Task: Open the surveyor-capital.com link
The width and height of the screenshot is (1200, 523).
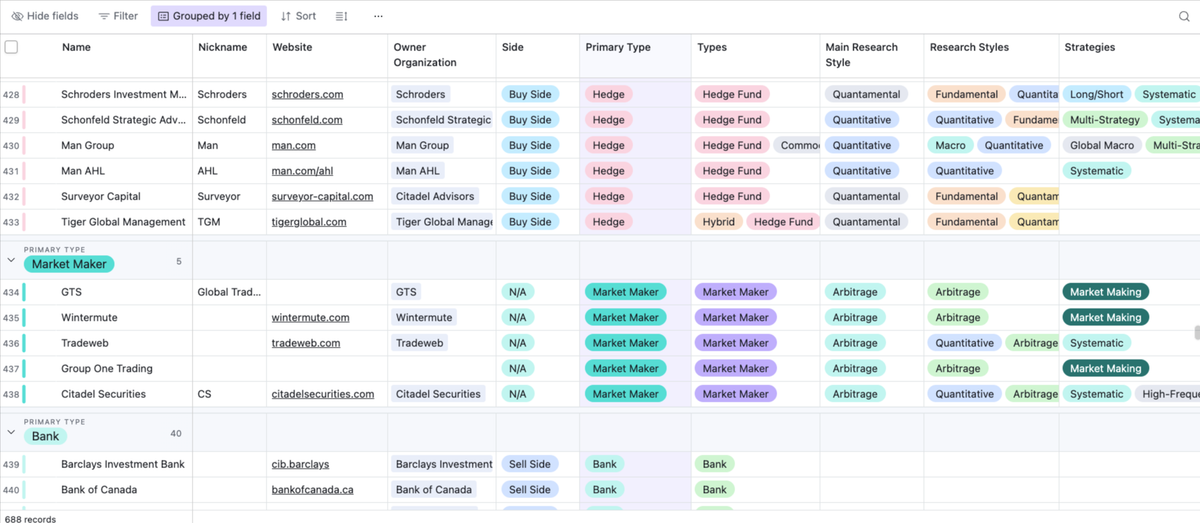Action: click(322, 196)
